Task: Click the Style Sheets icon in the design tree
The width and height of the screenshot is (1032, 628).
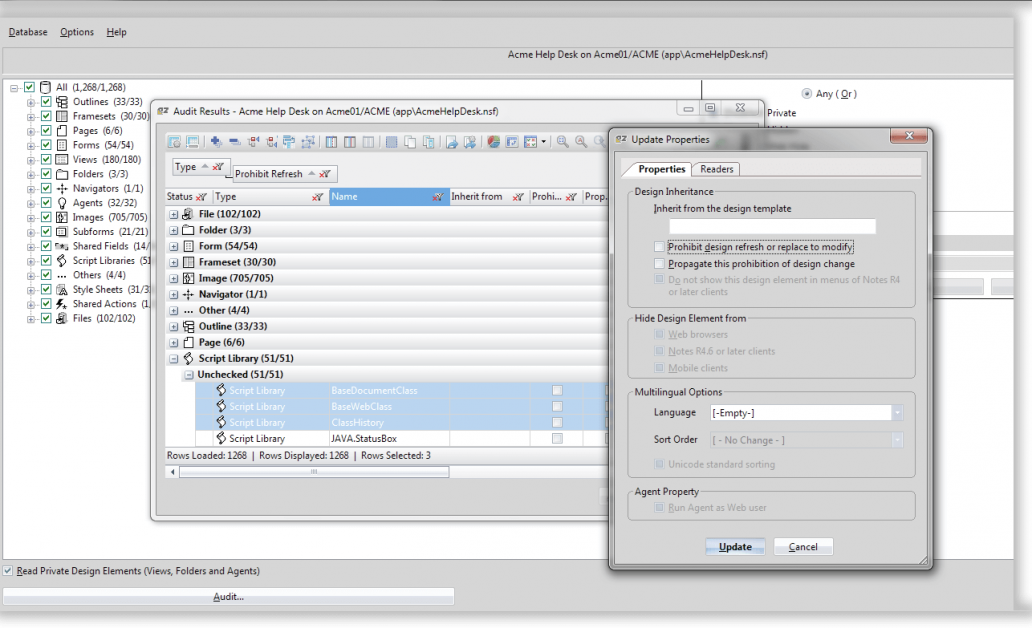Action: (62, 290)
